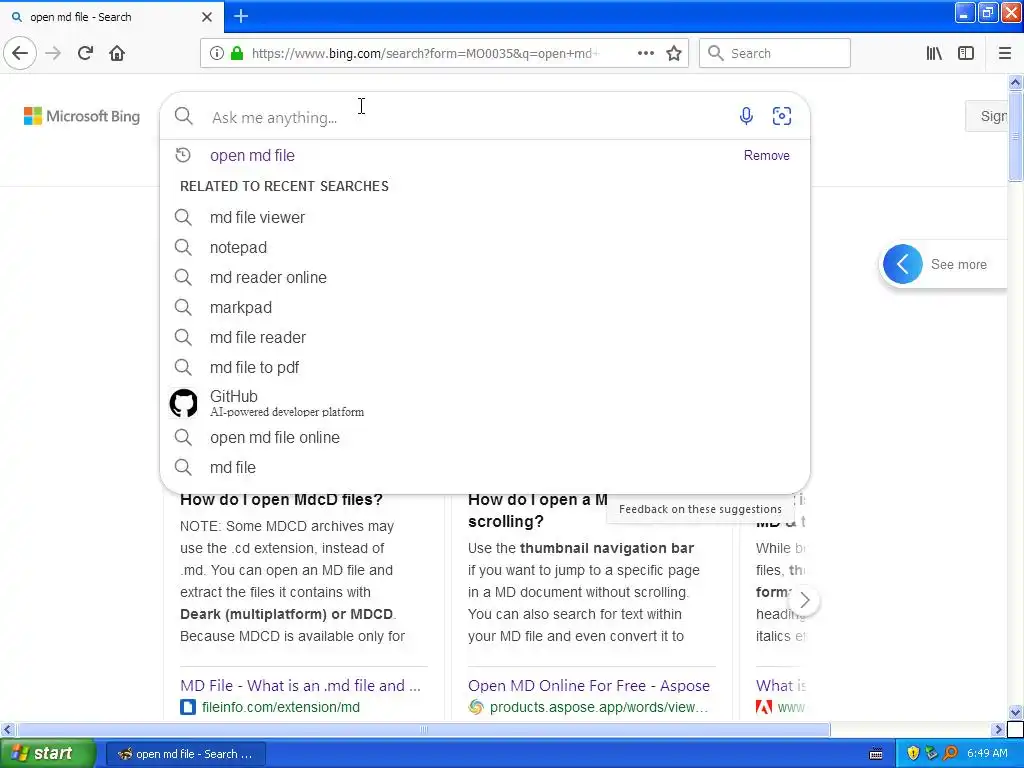Click the green secure padlock icon
Screen dimensions: 1024x768
point(237,53)
